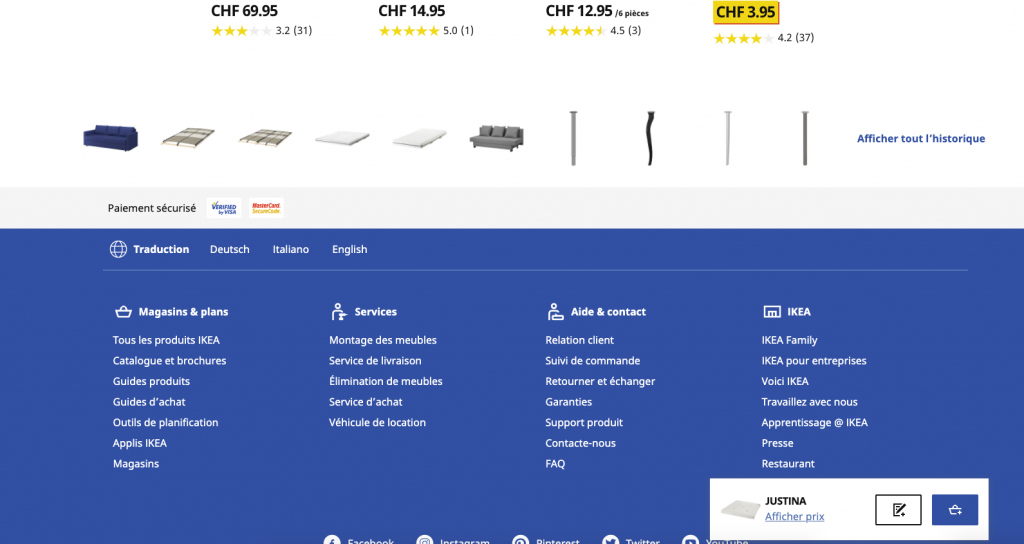Click Afficher tout l'historique link
Screen dimensions: 1024x544
[x=920, y=138]
